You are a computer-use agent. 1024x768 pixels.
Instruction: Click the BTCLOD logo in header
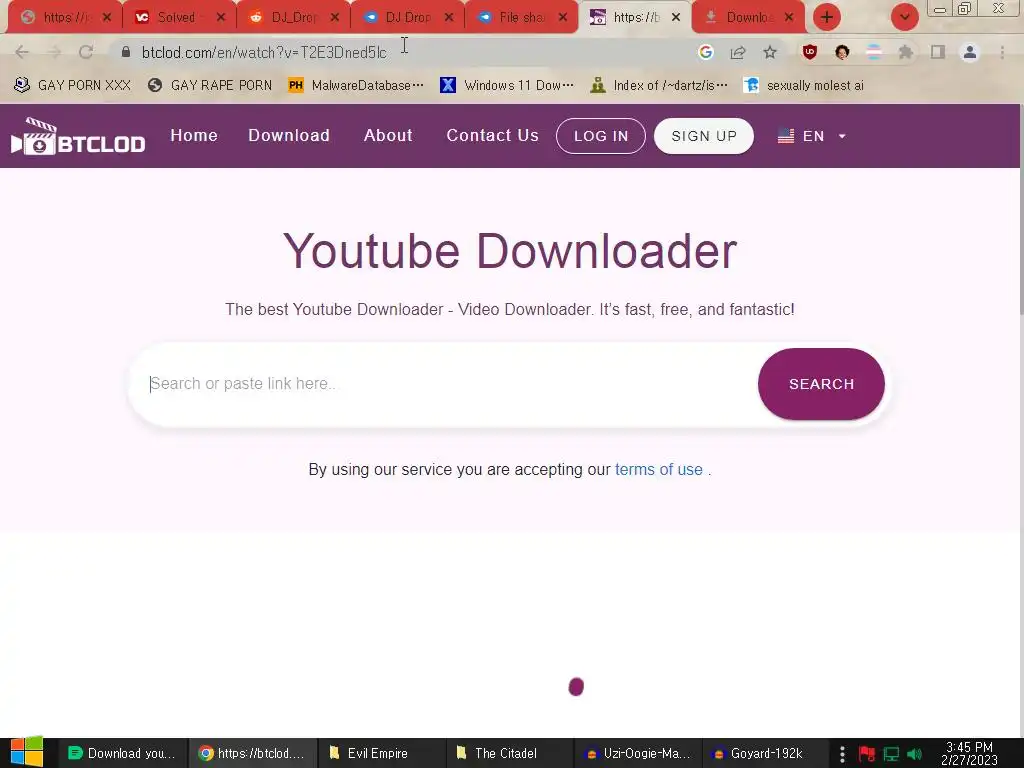click(x=78, y=136)
